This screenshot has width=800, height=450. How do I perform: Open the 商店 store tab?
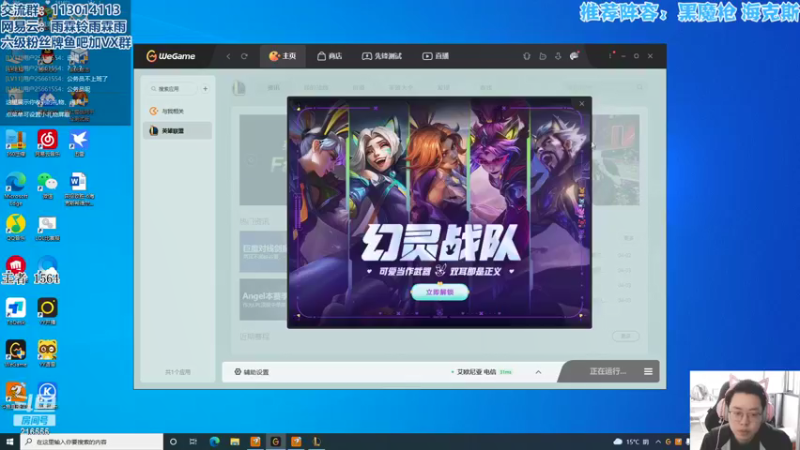pos(330,56)
